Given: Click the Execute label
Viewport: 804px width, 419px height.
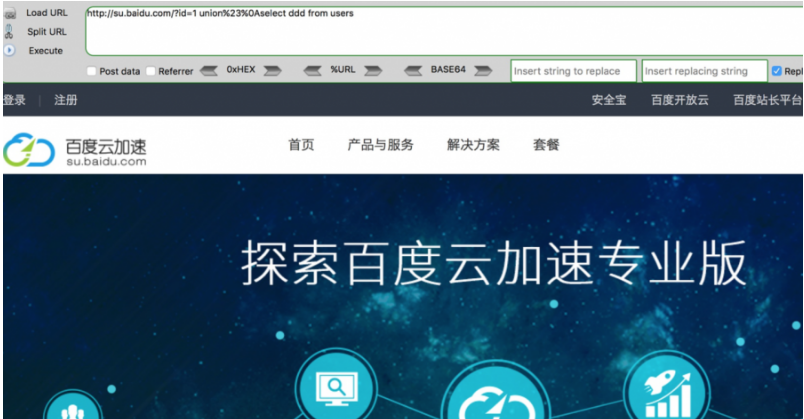Looking at the screenshot, I should tap(46, 51).
